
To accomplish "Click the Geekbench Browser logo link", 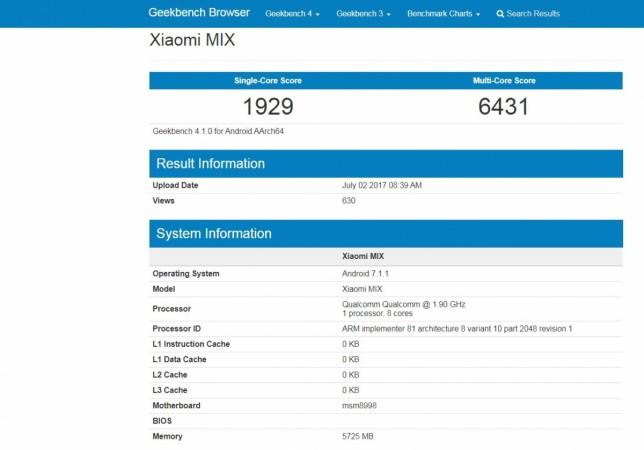I will click(x=199, y=13).
